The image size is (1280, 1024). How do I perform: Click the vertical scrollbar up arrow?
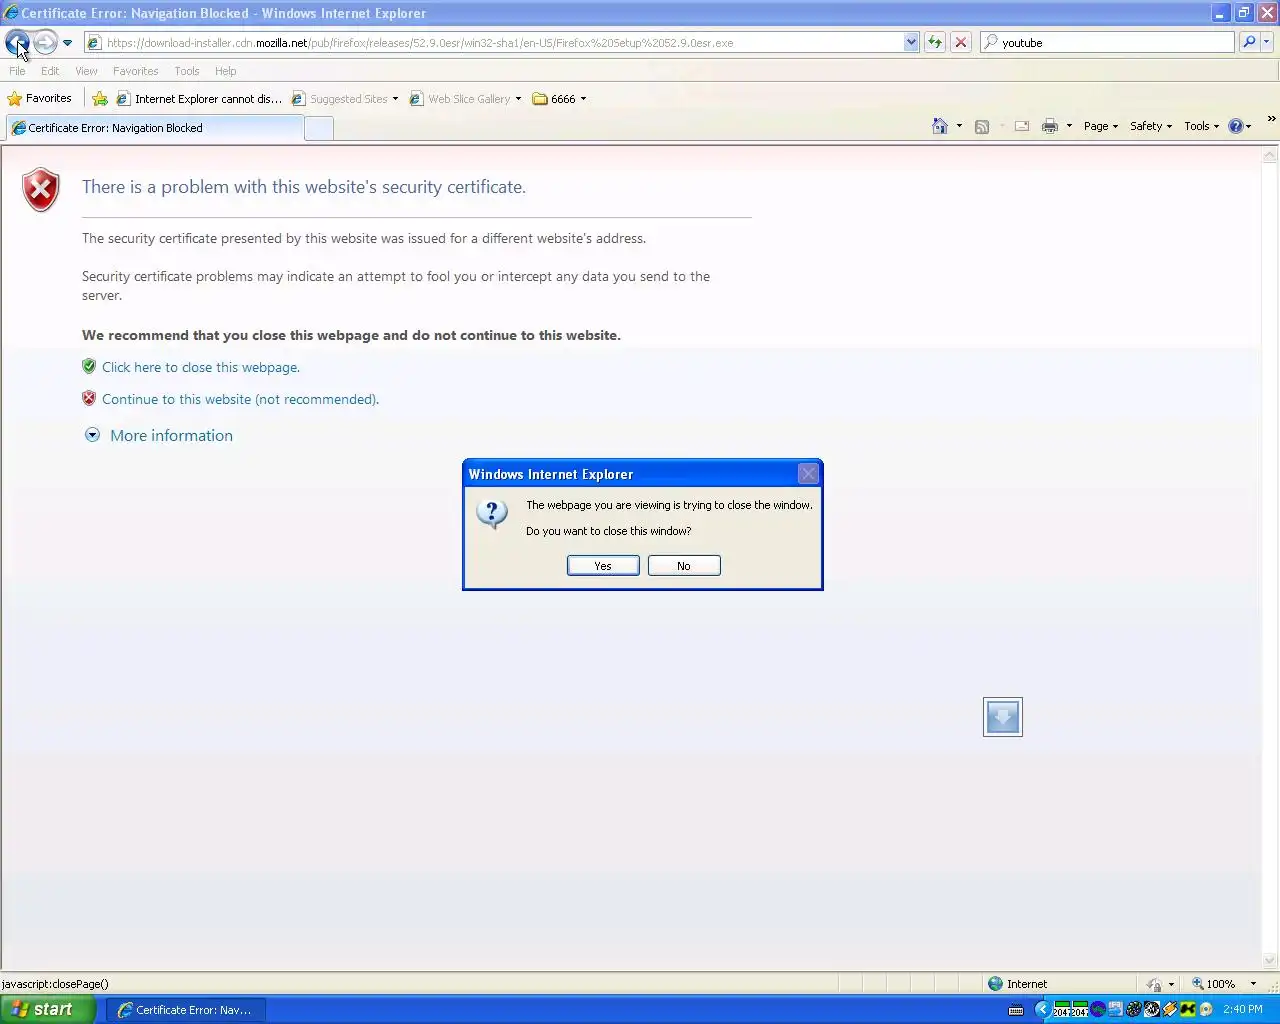(1270, 155)
